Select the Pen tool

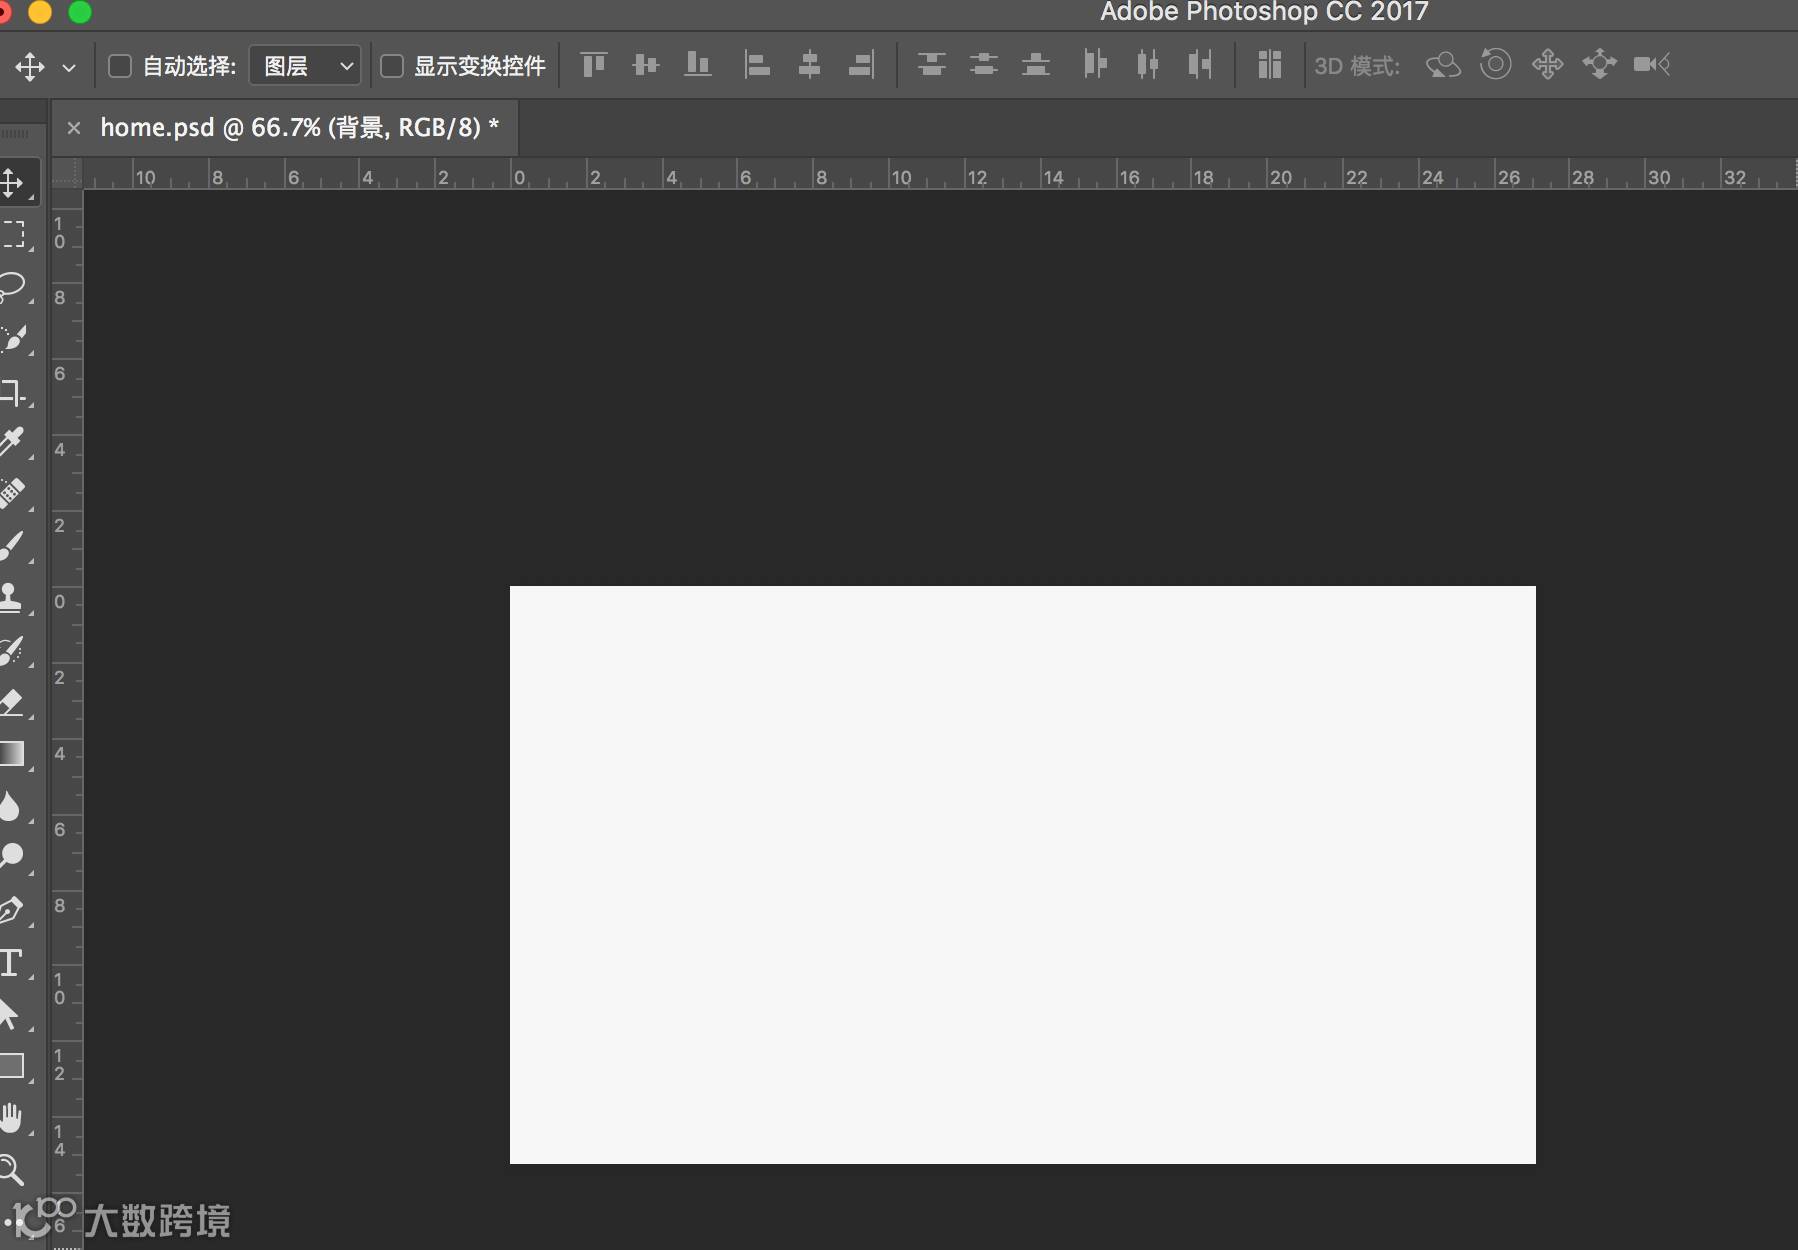click(x=14, y=910)
